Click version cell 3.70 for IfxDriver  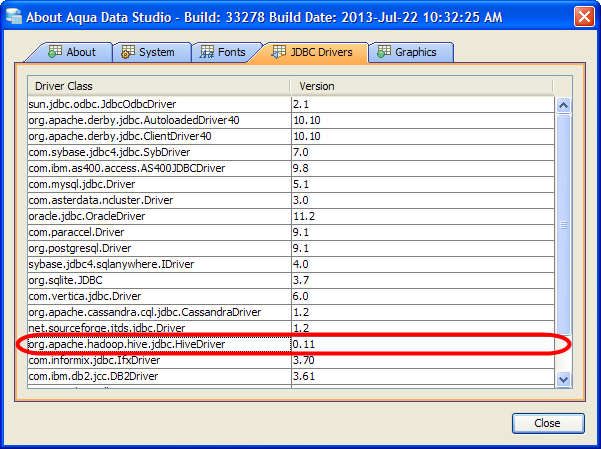(423, 360)
